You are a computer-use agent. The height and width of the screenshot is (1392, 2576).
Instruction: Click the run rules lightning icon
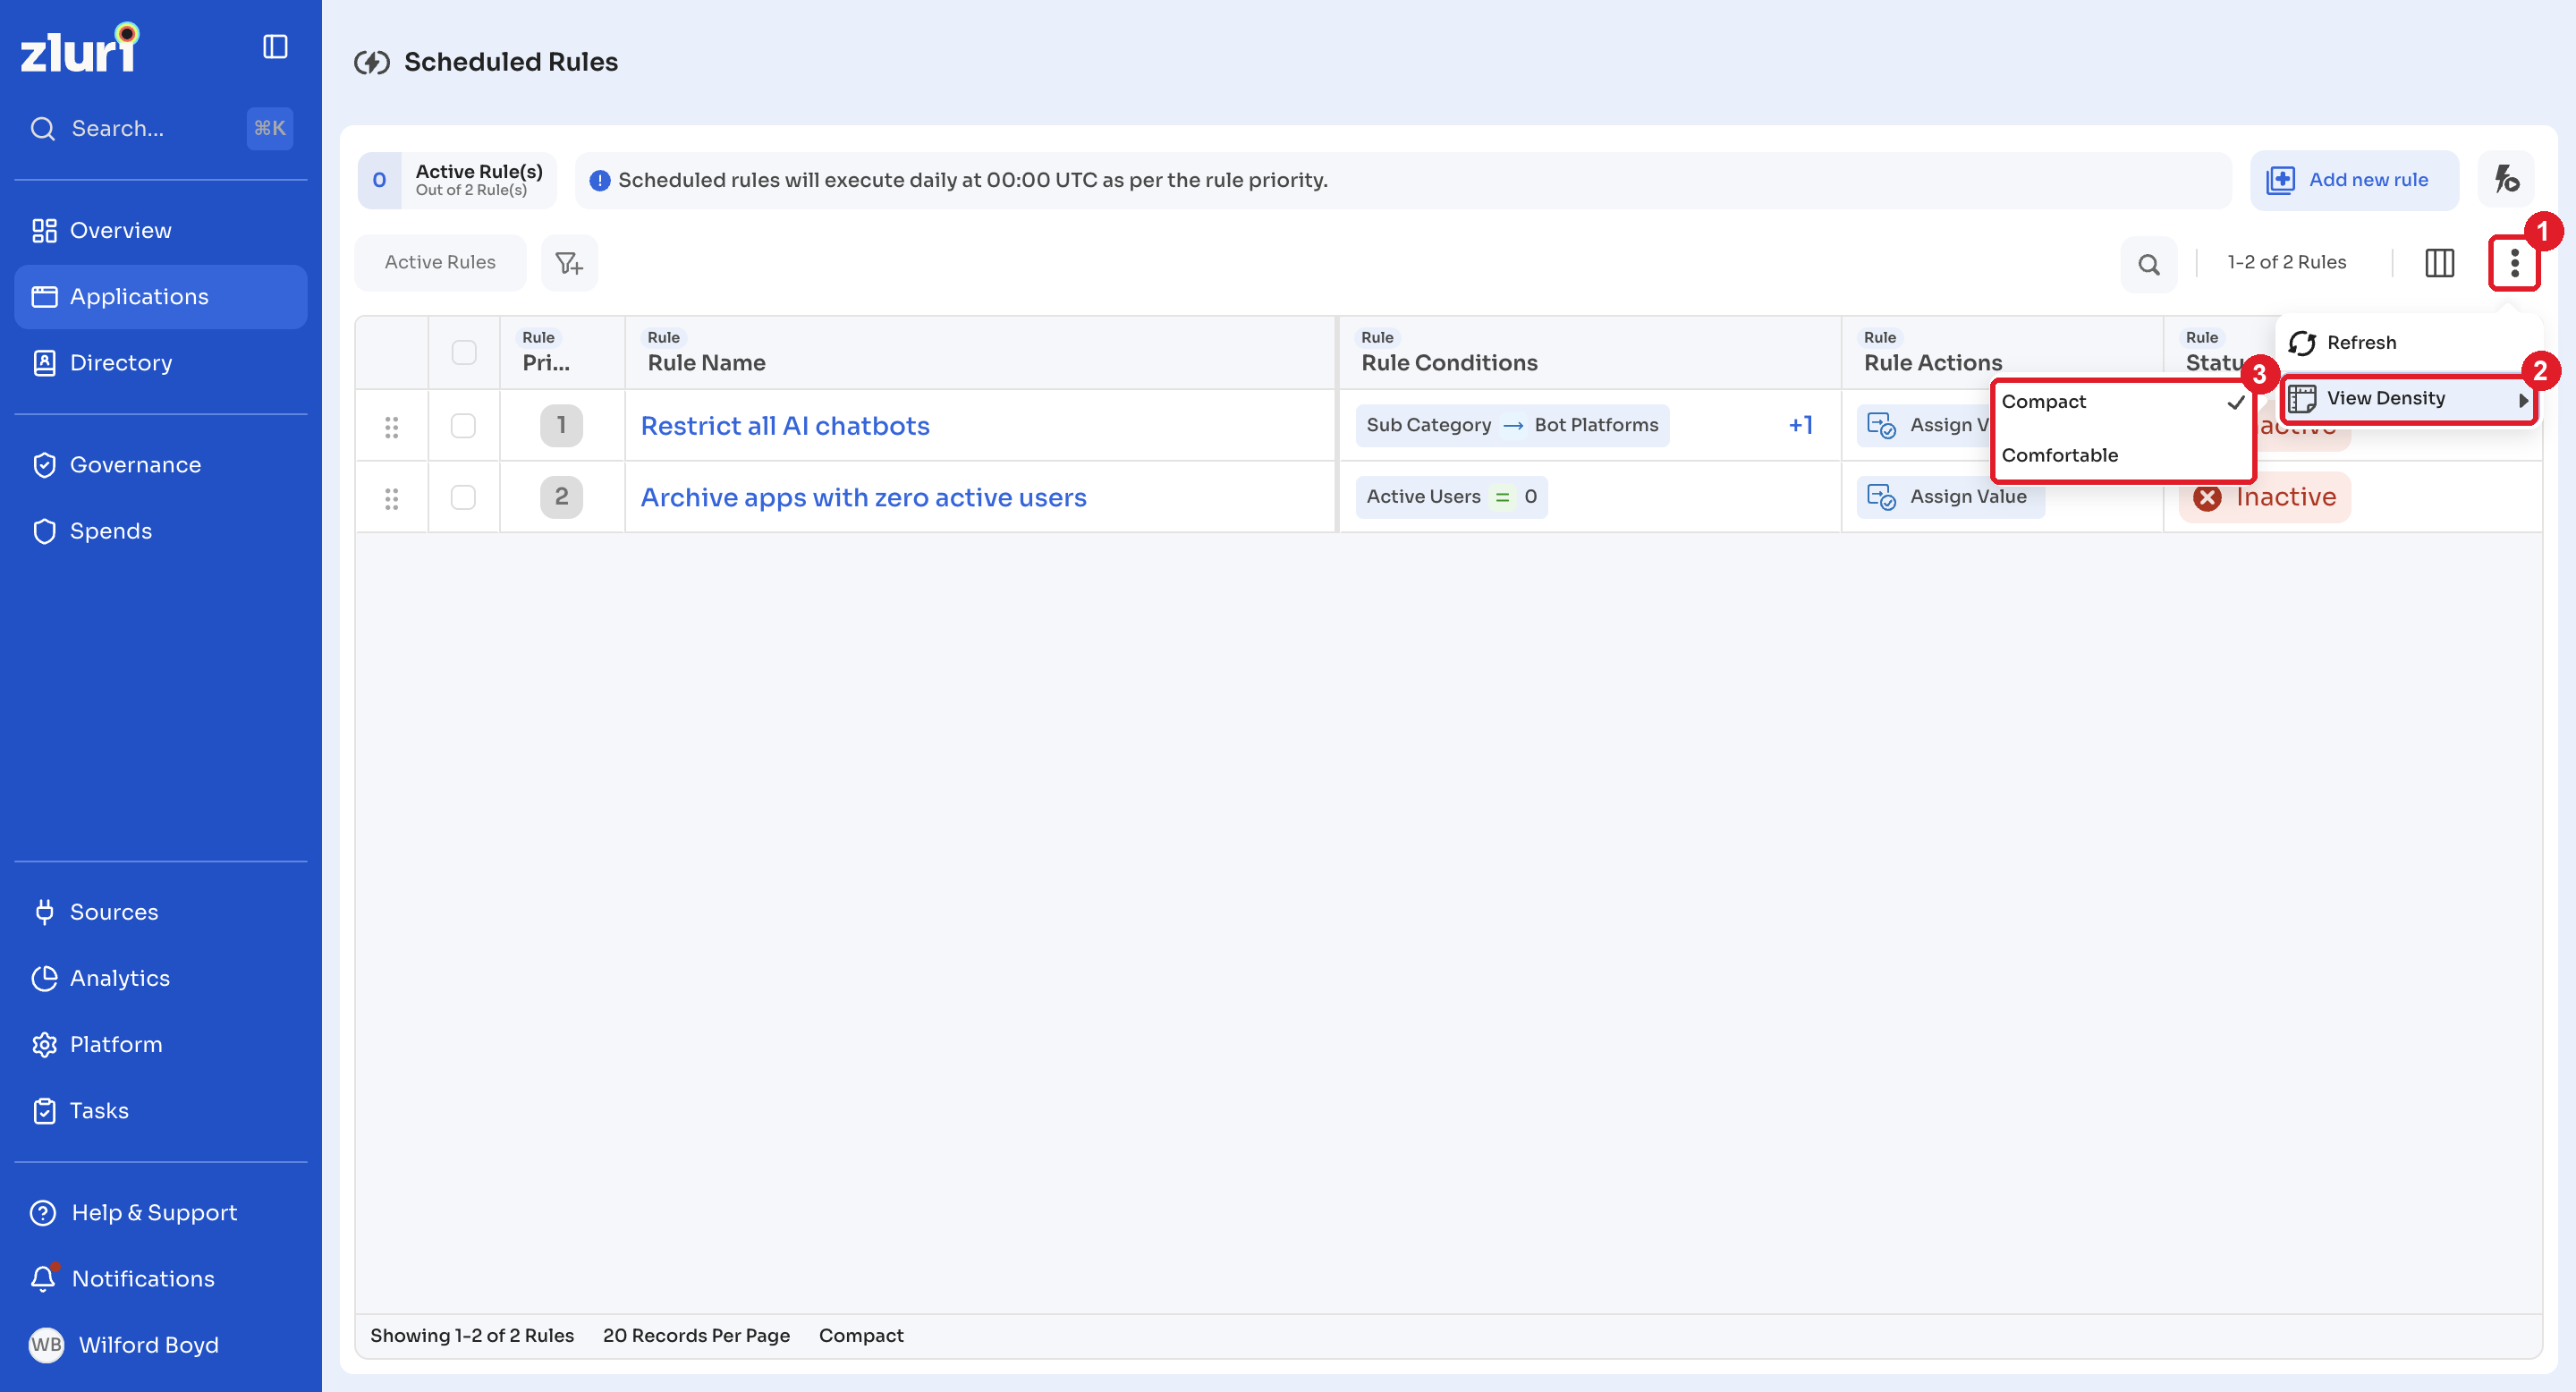2506,180
